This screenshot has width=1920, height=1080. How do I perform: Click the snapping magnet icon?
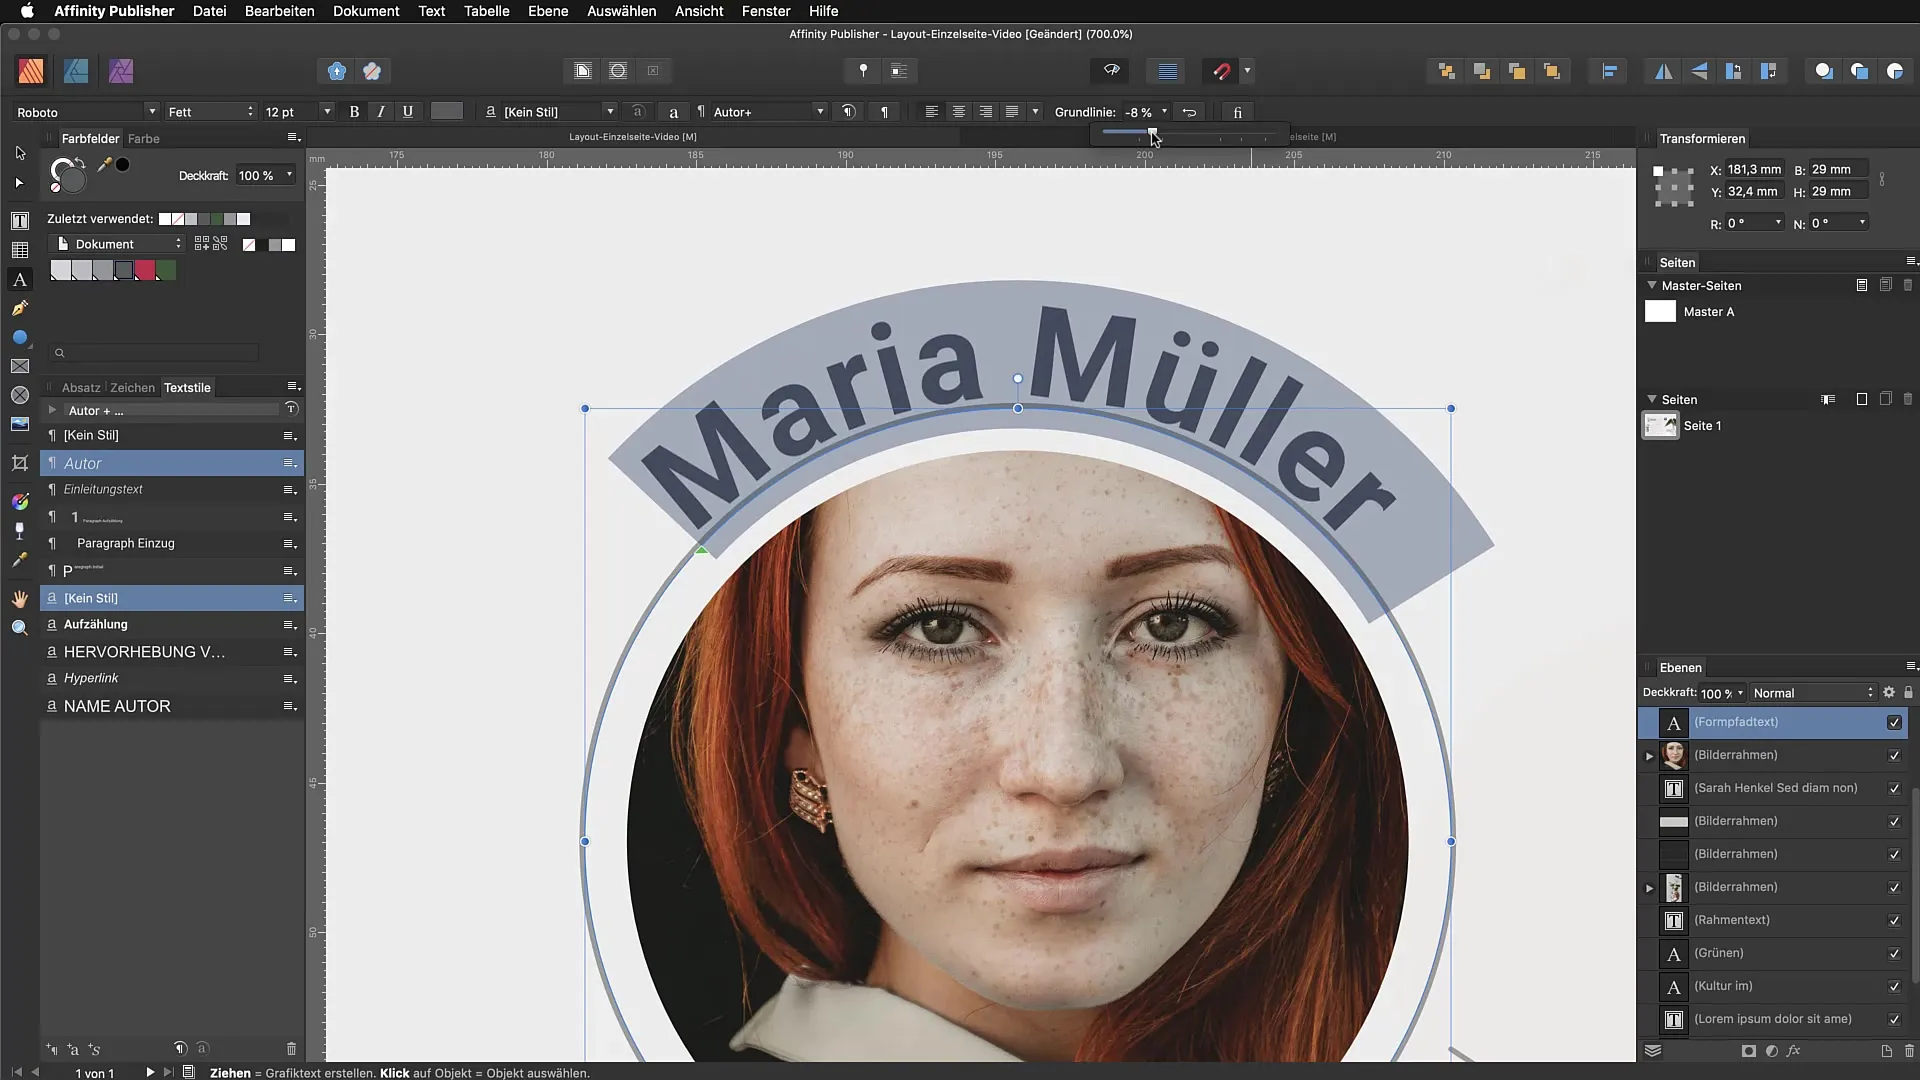(1221, 71)
